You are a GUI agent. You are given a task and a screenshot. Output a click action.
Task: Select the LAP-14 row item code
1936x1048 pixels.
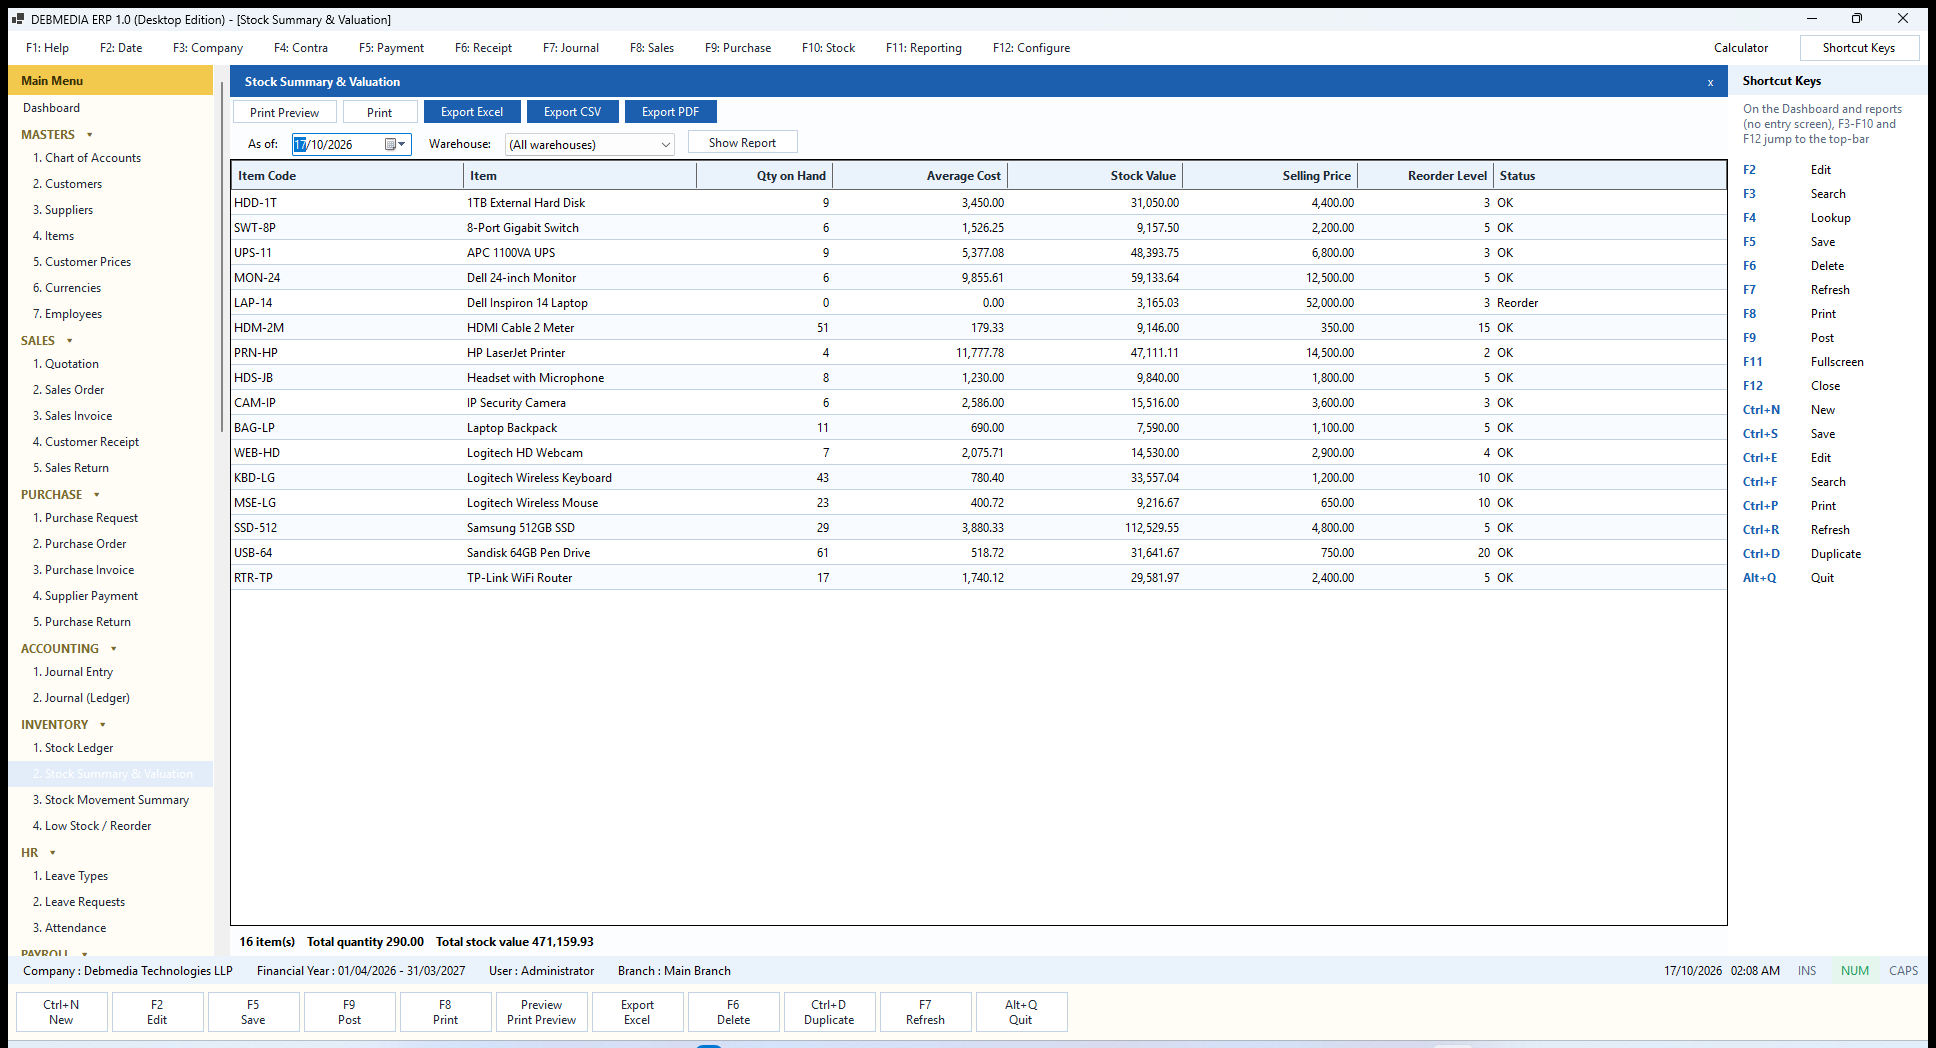tap(253, 303)
